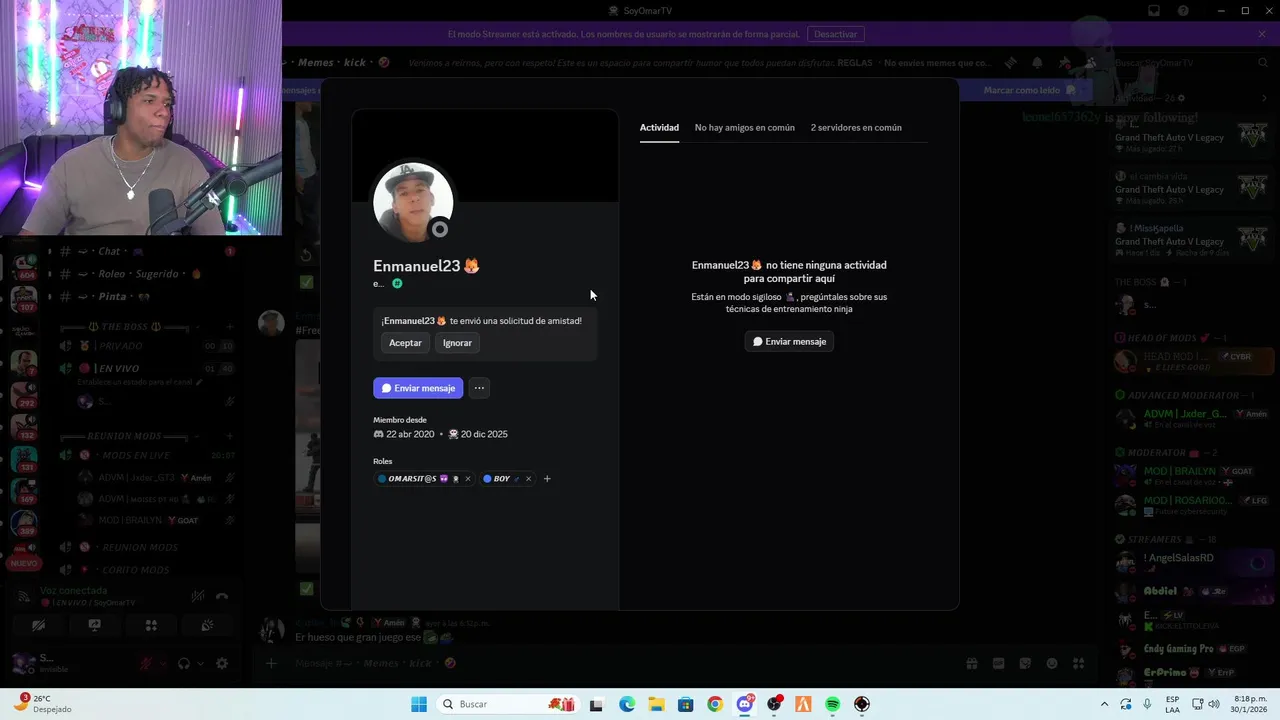Switch to the Actividad tab
This screenshot has height=720, width=1280.
[x=659, y=128]
